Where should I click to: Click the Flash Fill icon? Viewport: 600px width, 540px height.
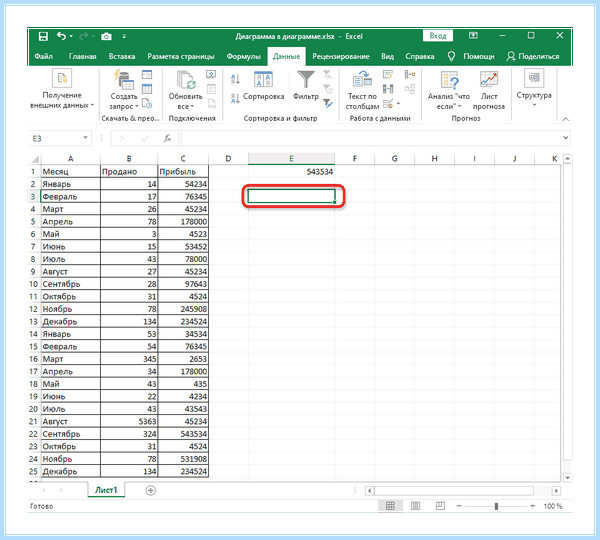coord(388,74)
